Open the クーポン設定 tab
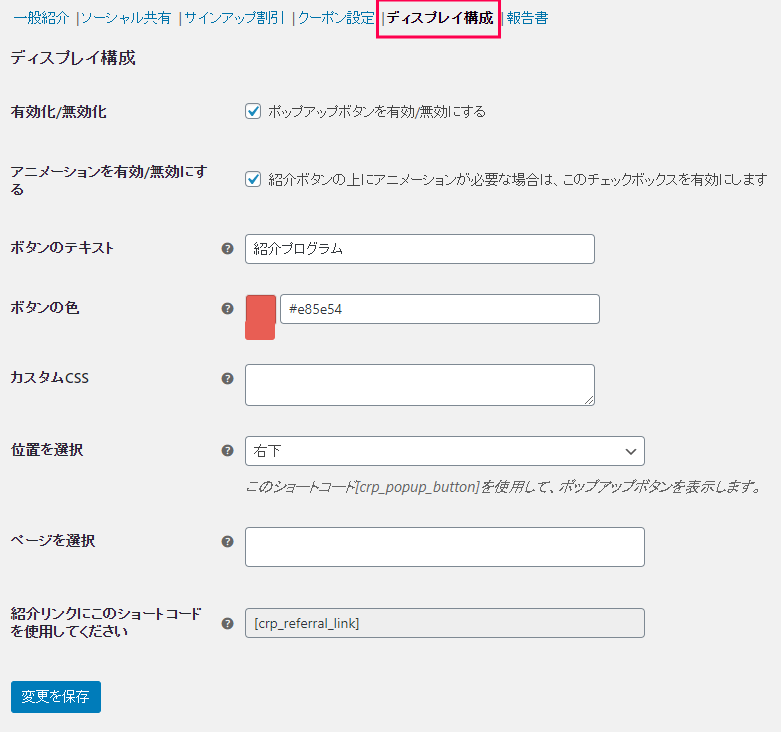The width and height of the screenshot is (781, 732). [x=336, y=18]
